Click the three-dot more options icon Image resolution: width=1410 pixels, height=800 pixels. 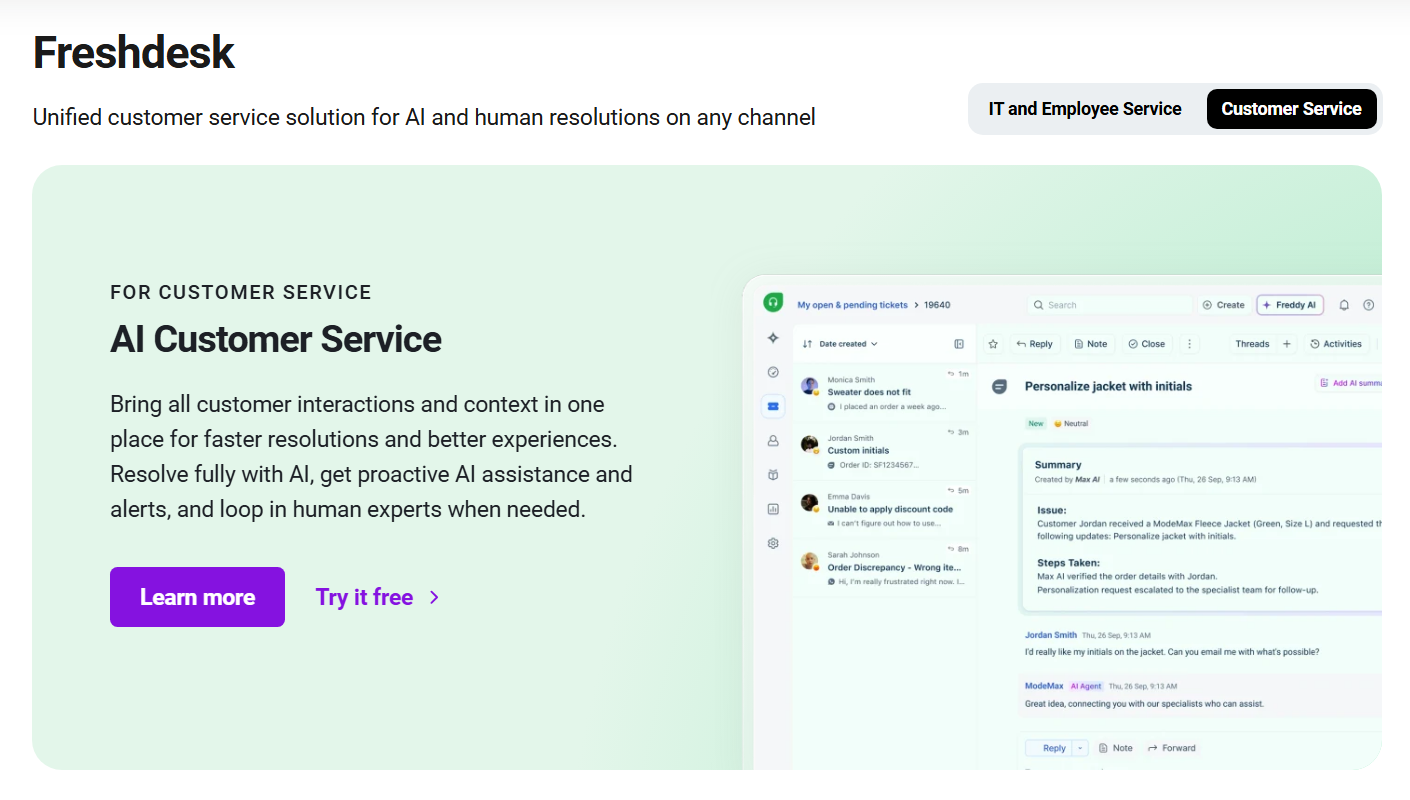[1189, 344]
